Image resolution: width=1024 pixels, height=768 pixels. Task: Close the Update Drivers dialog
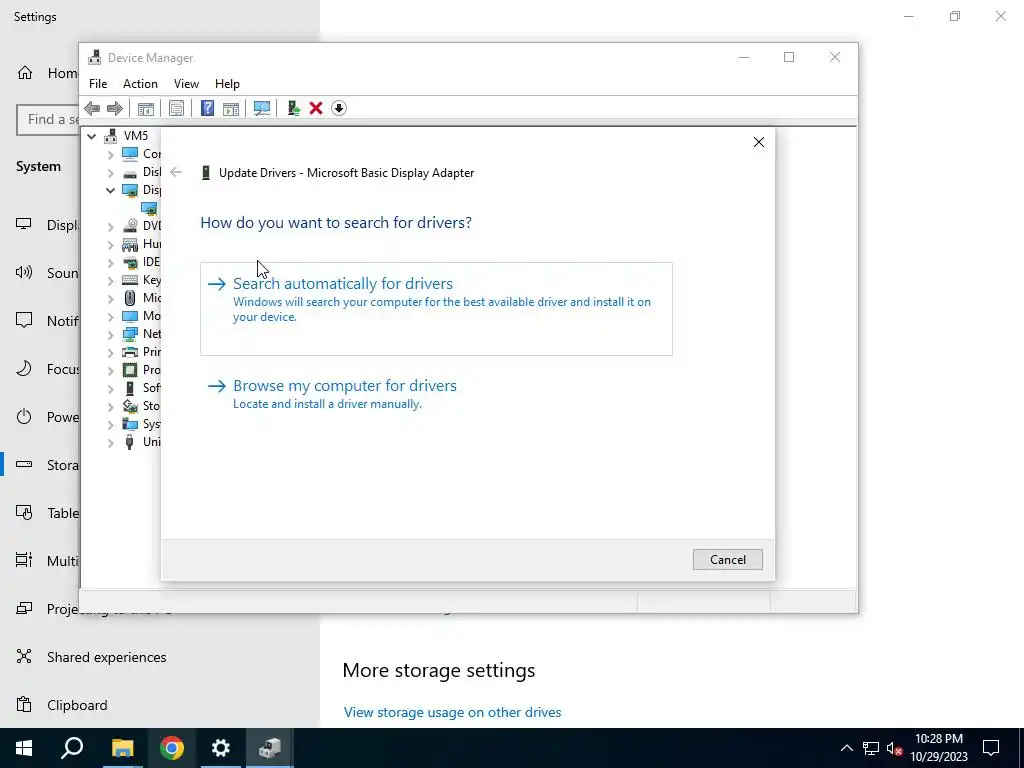[758, 142]
